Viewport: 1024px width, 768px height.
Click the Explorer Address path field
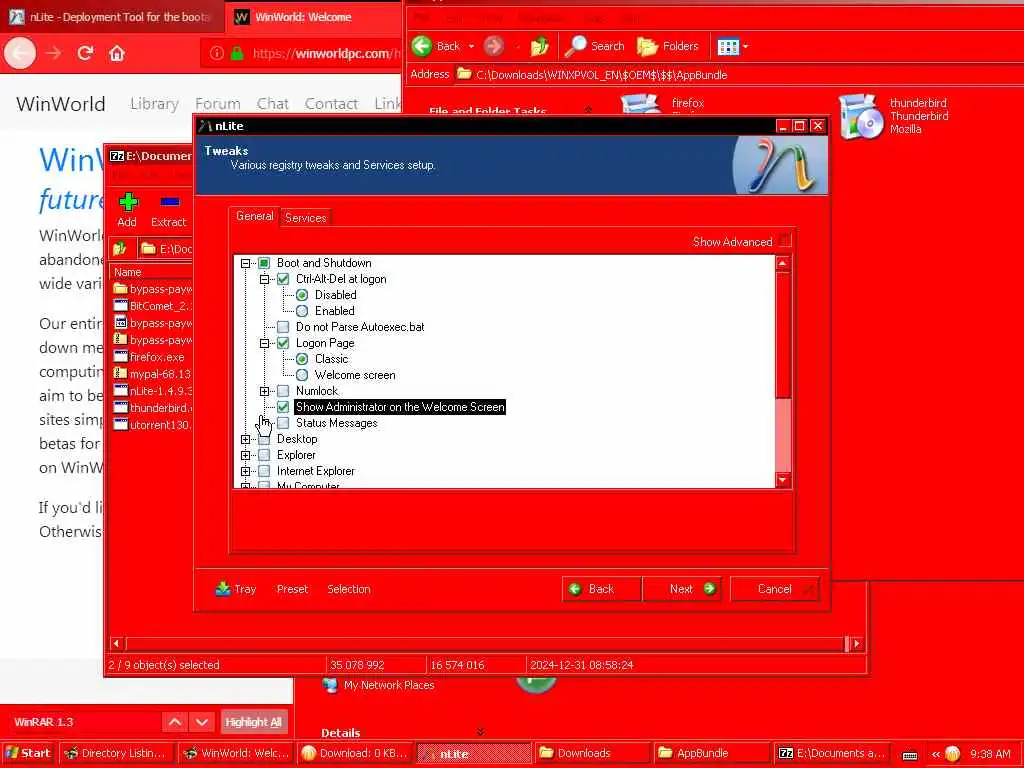739,74
